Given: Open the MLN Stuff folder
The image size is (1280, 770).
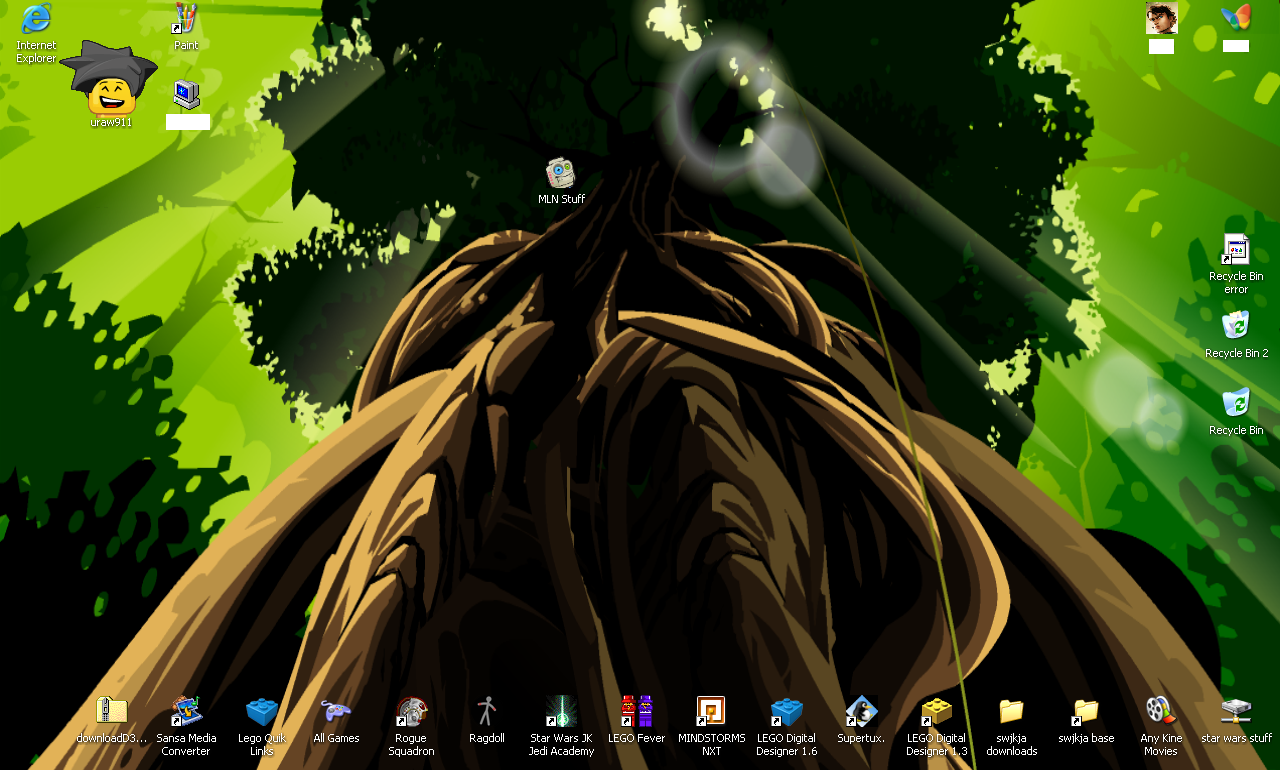Looking at the screenshot, I should 560,175.
